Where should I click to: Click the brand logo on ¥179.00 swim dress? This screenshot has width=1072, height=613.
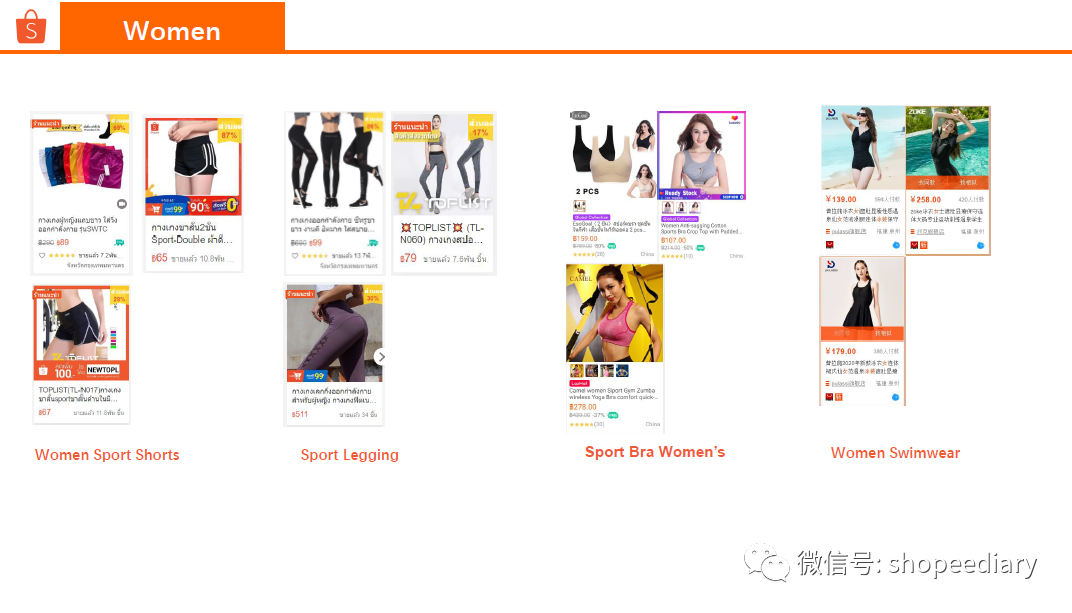pyautogui.click(x=831, y=266)
